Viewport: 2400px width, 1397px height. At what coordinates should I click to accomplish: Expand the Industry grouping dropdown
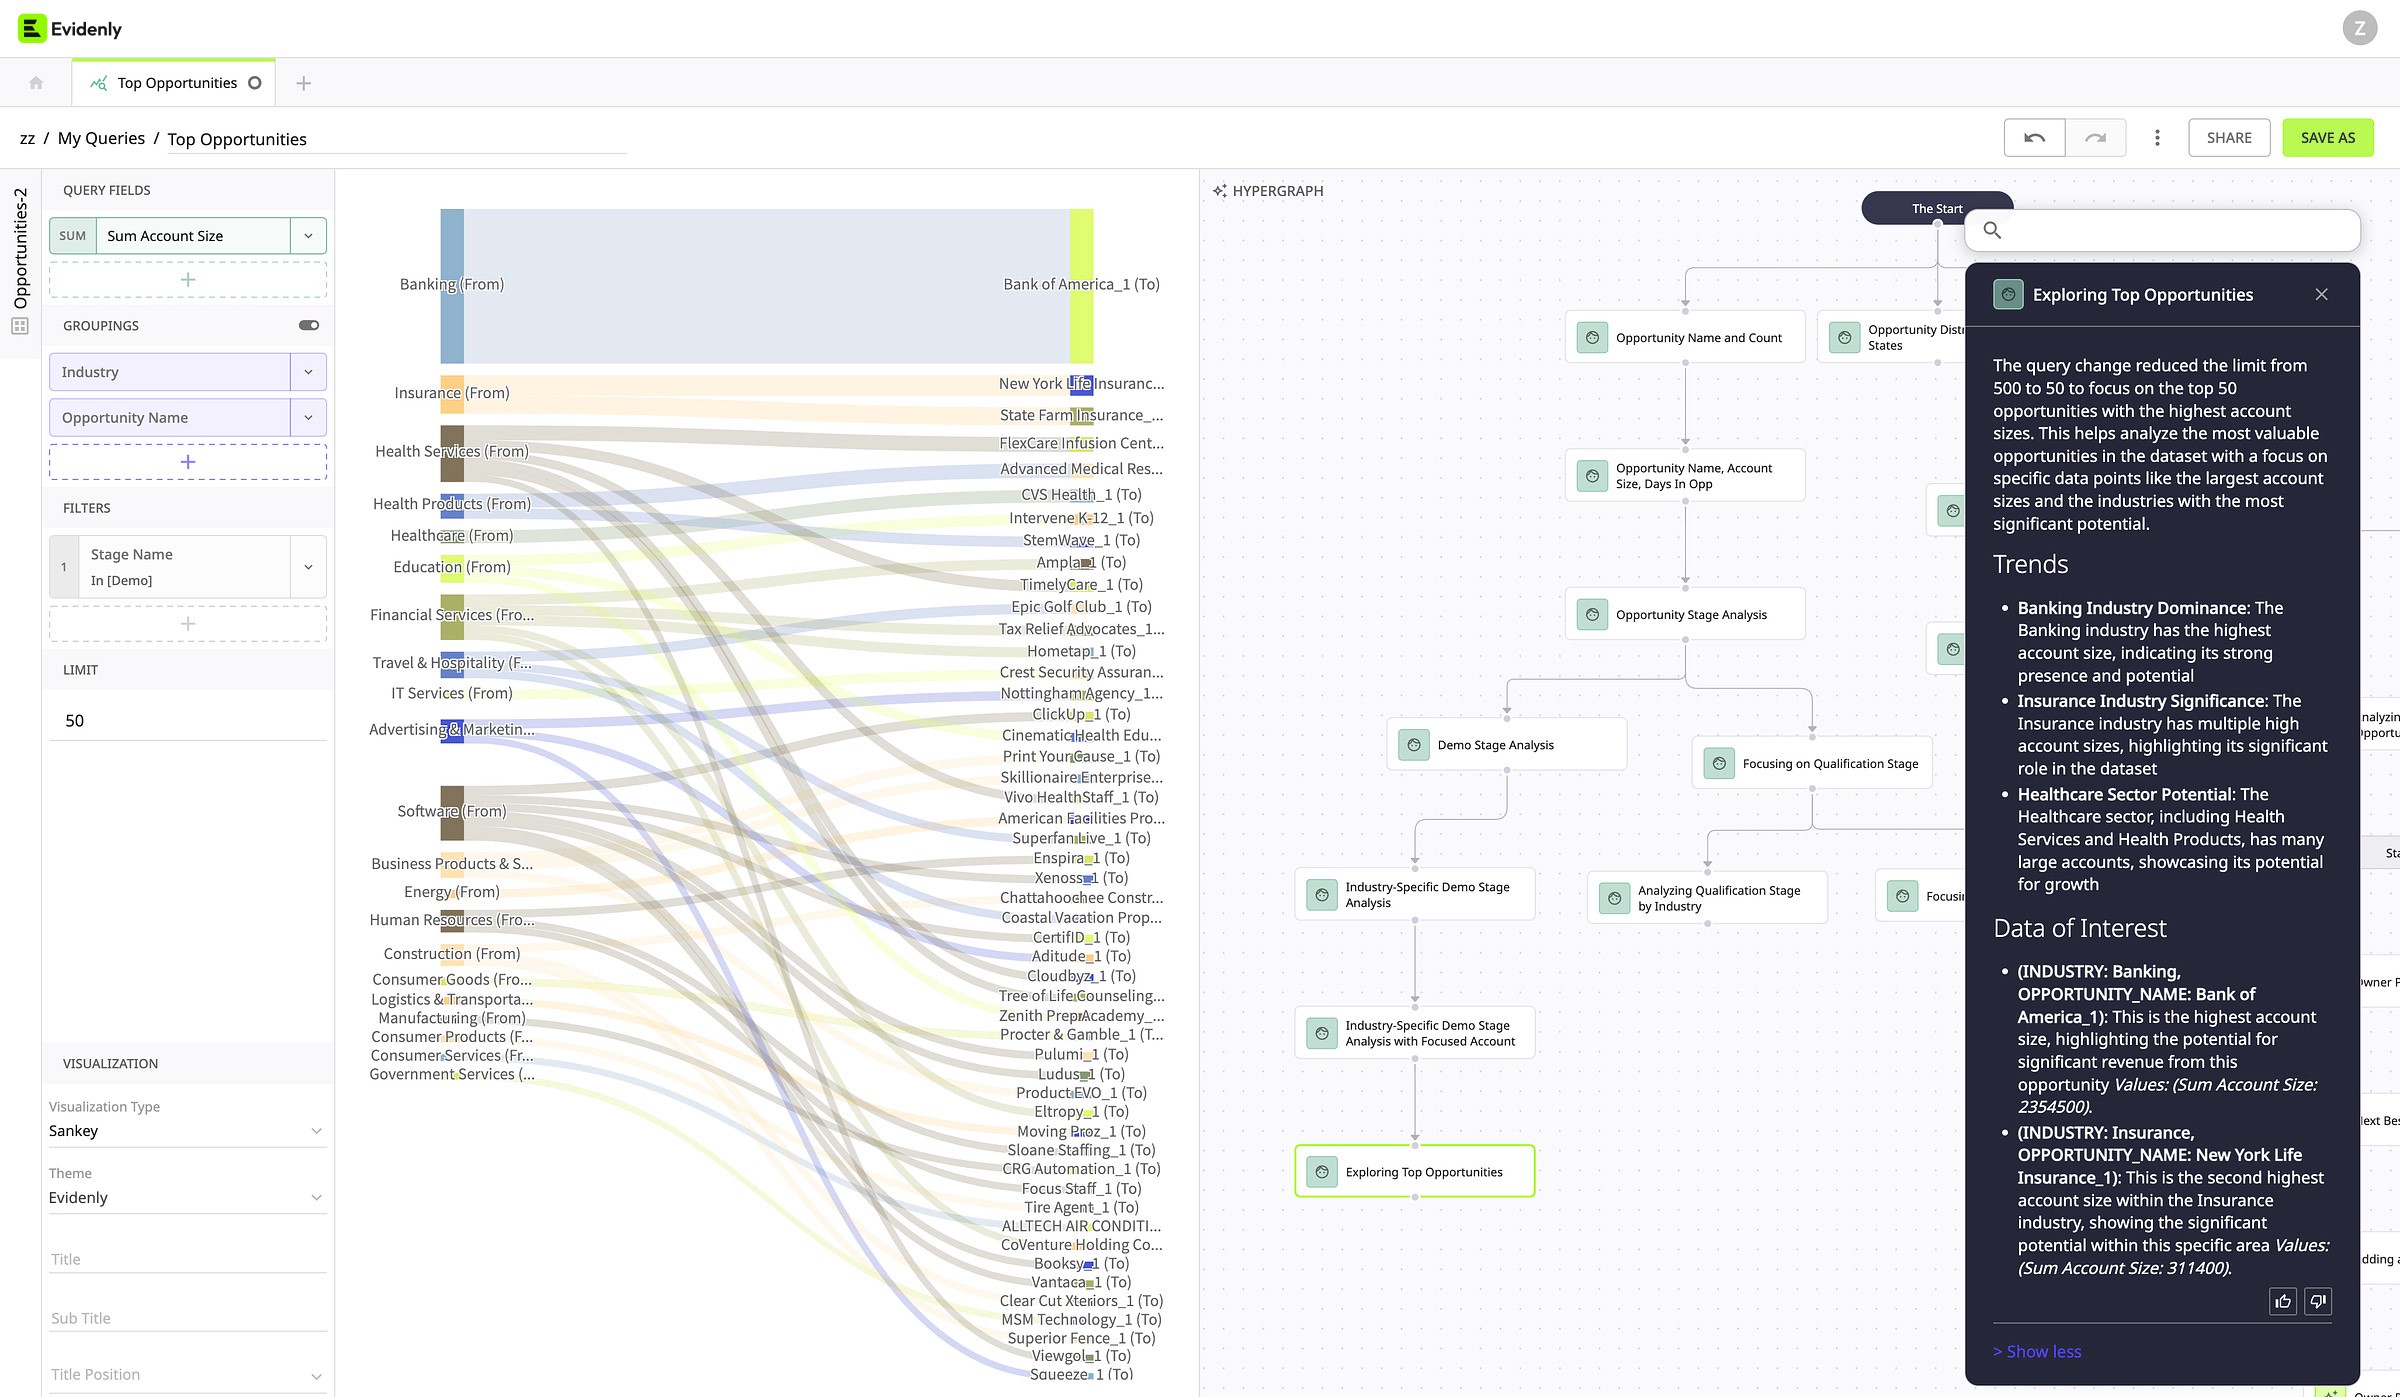pos(308,372)
